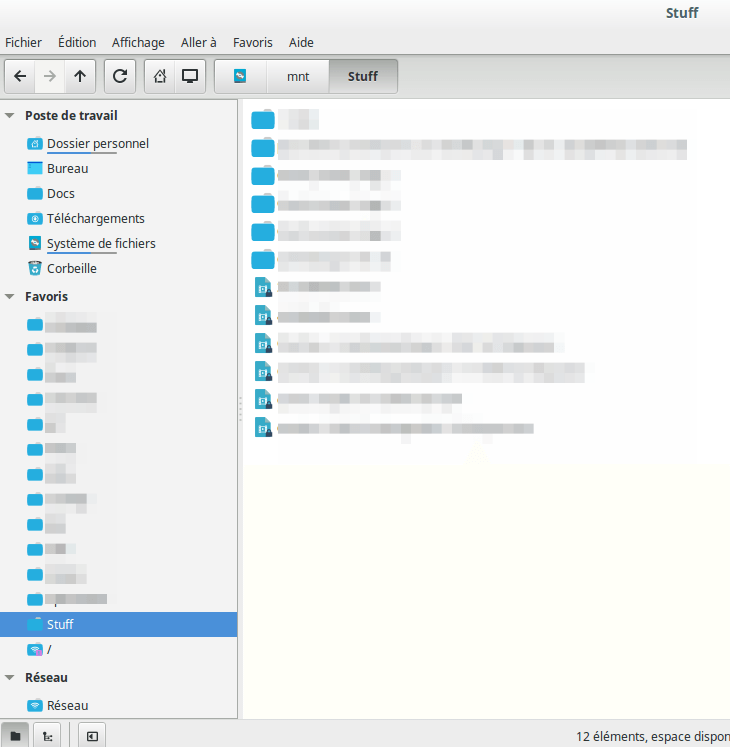The height and width of the screenshot is (747, 730).
Task: Go forward with the right arrow button
Action: point(50,76)
